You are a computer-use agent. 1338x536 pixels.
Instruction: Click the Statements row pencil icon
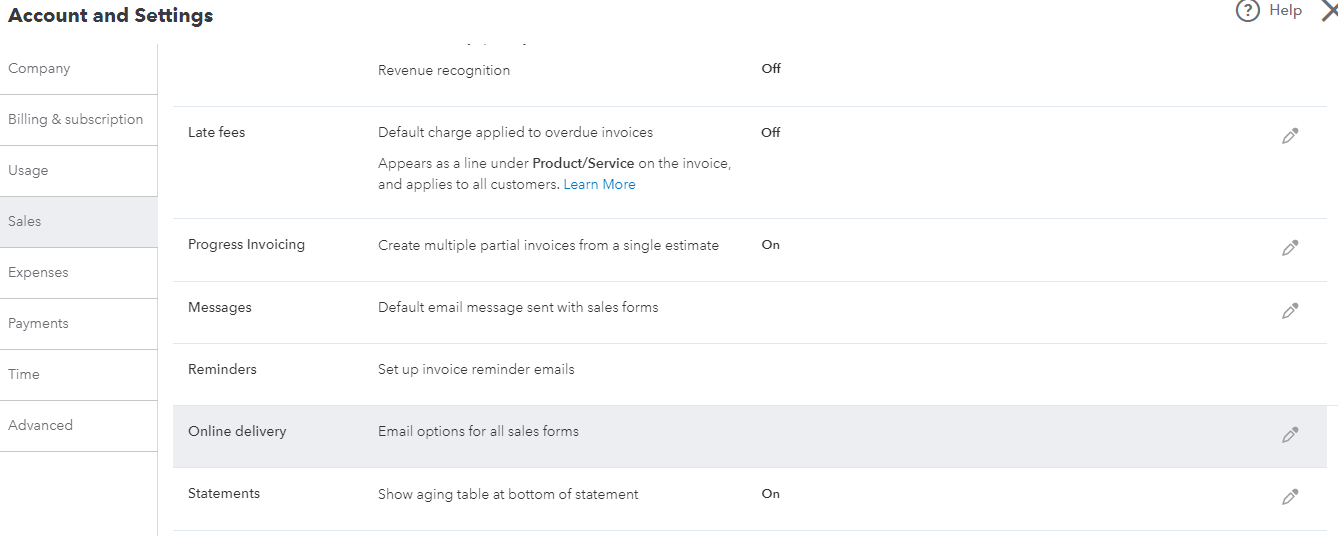click(1290, 497)
